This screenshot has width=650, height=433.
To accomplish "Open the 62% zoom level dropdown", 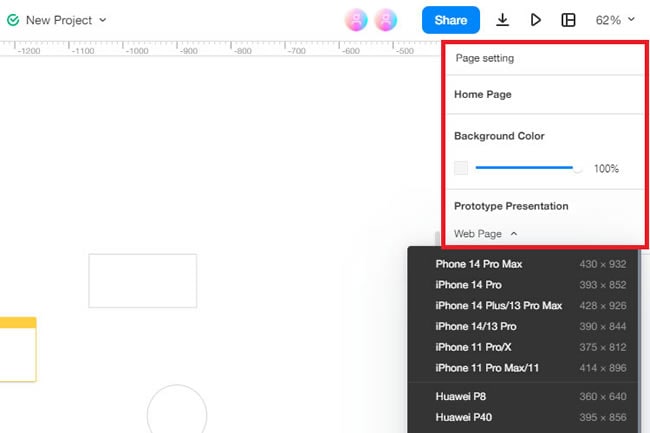I will tap(615, 20).
